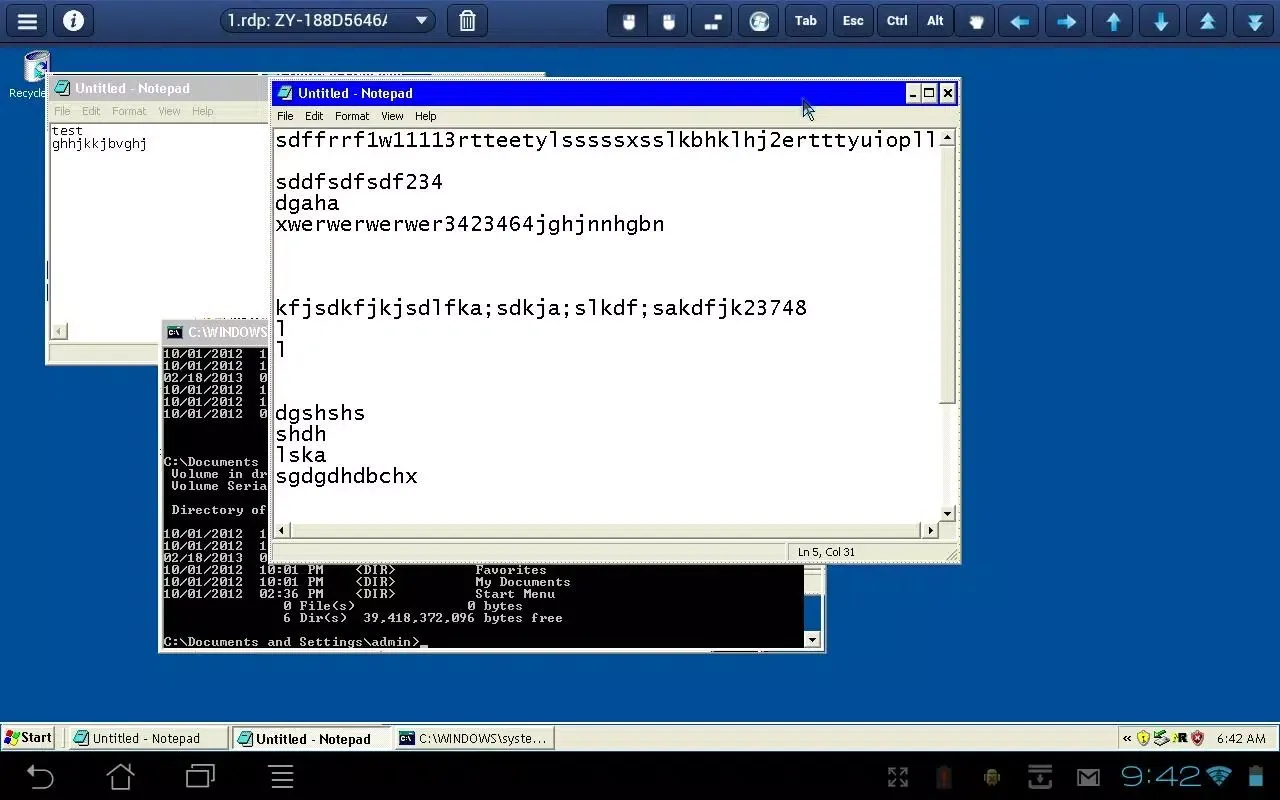Click the 6:42 AM taskbar clock
This screenshot has height=800, width=1280.
click(1242, 738)
